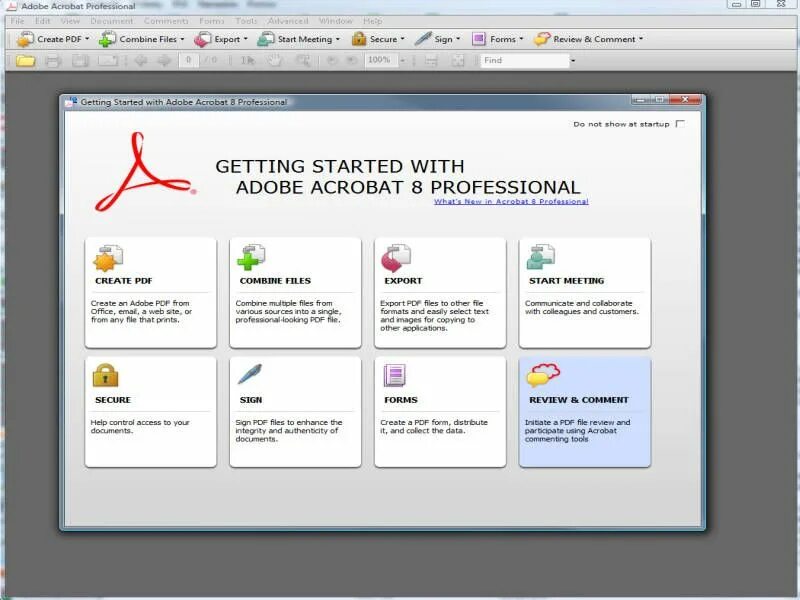Image resolution: width=800 pixels, height=600 pixels.
Task: Open the Tools menu
Action: pos(246,21)
